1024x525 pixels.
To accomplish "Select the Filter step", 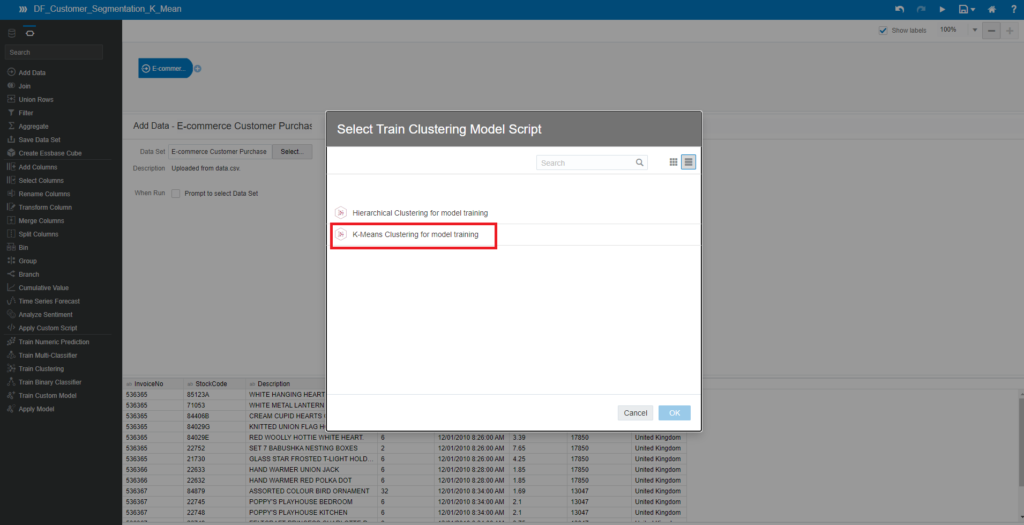I will point(25,113).
